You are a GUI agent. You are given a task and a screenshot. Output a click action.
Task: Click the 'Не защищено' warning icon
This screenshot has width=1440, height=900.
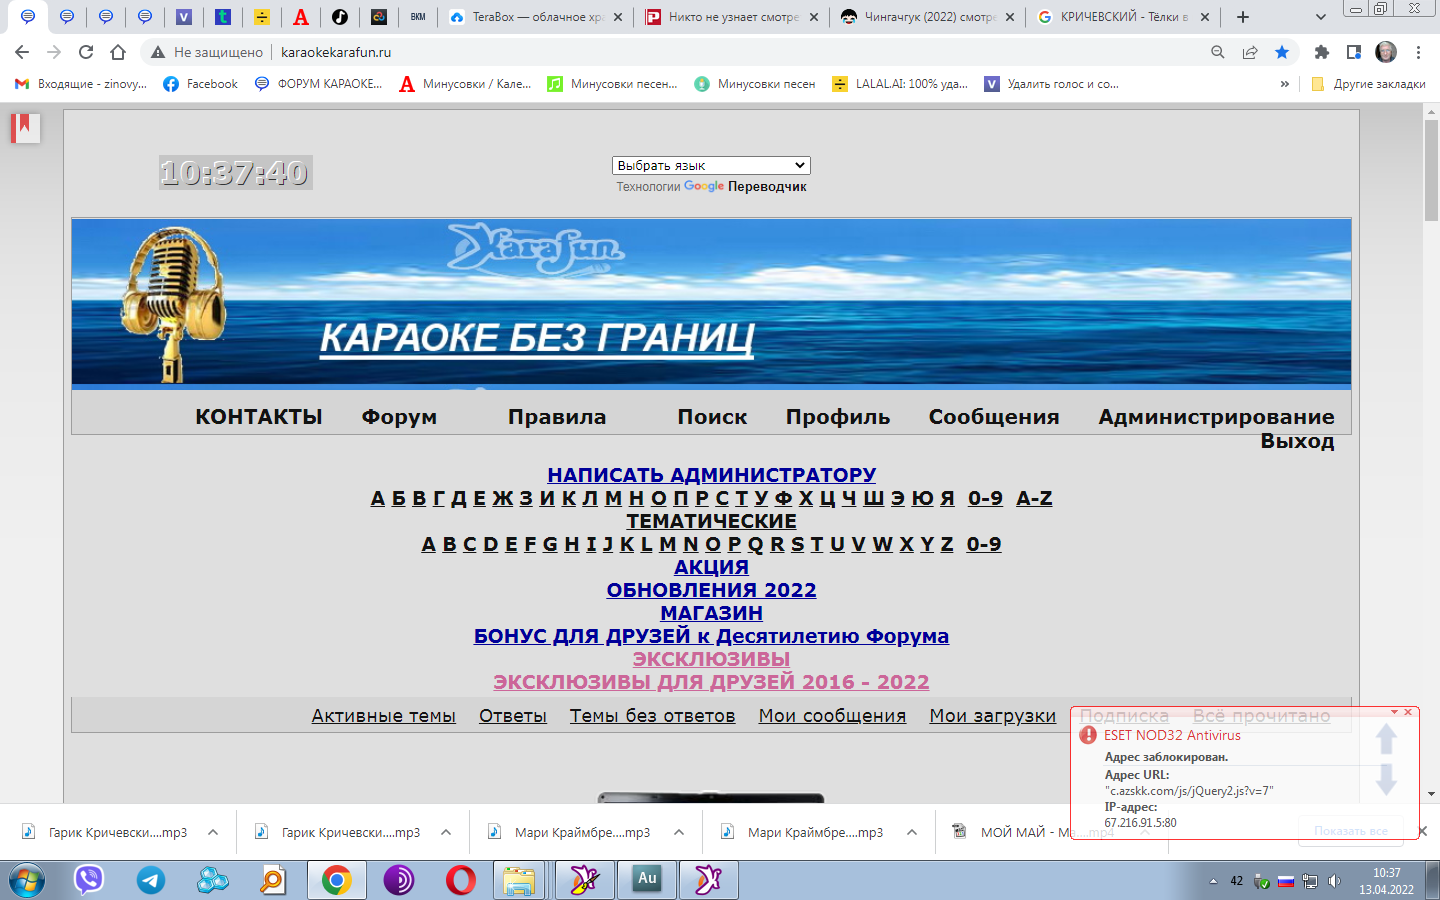coord(158,52)
